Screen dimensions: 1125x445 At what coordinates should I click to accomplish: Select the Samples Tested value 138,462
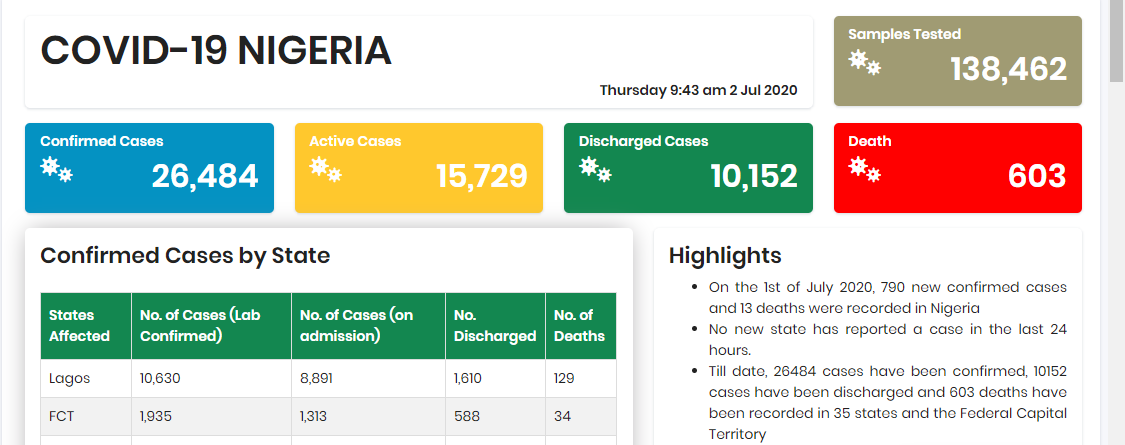1009,70
